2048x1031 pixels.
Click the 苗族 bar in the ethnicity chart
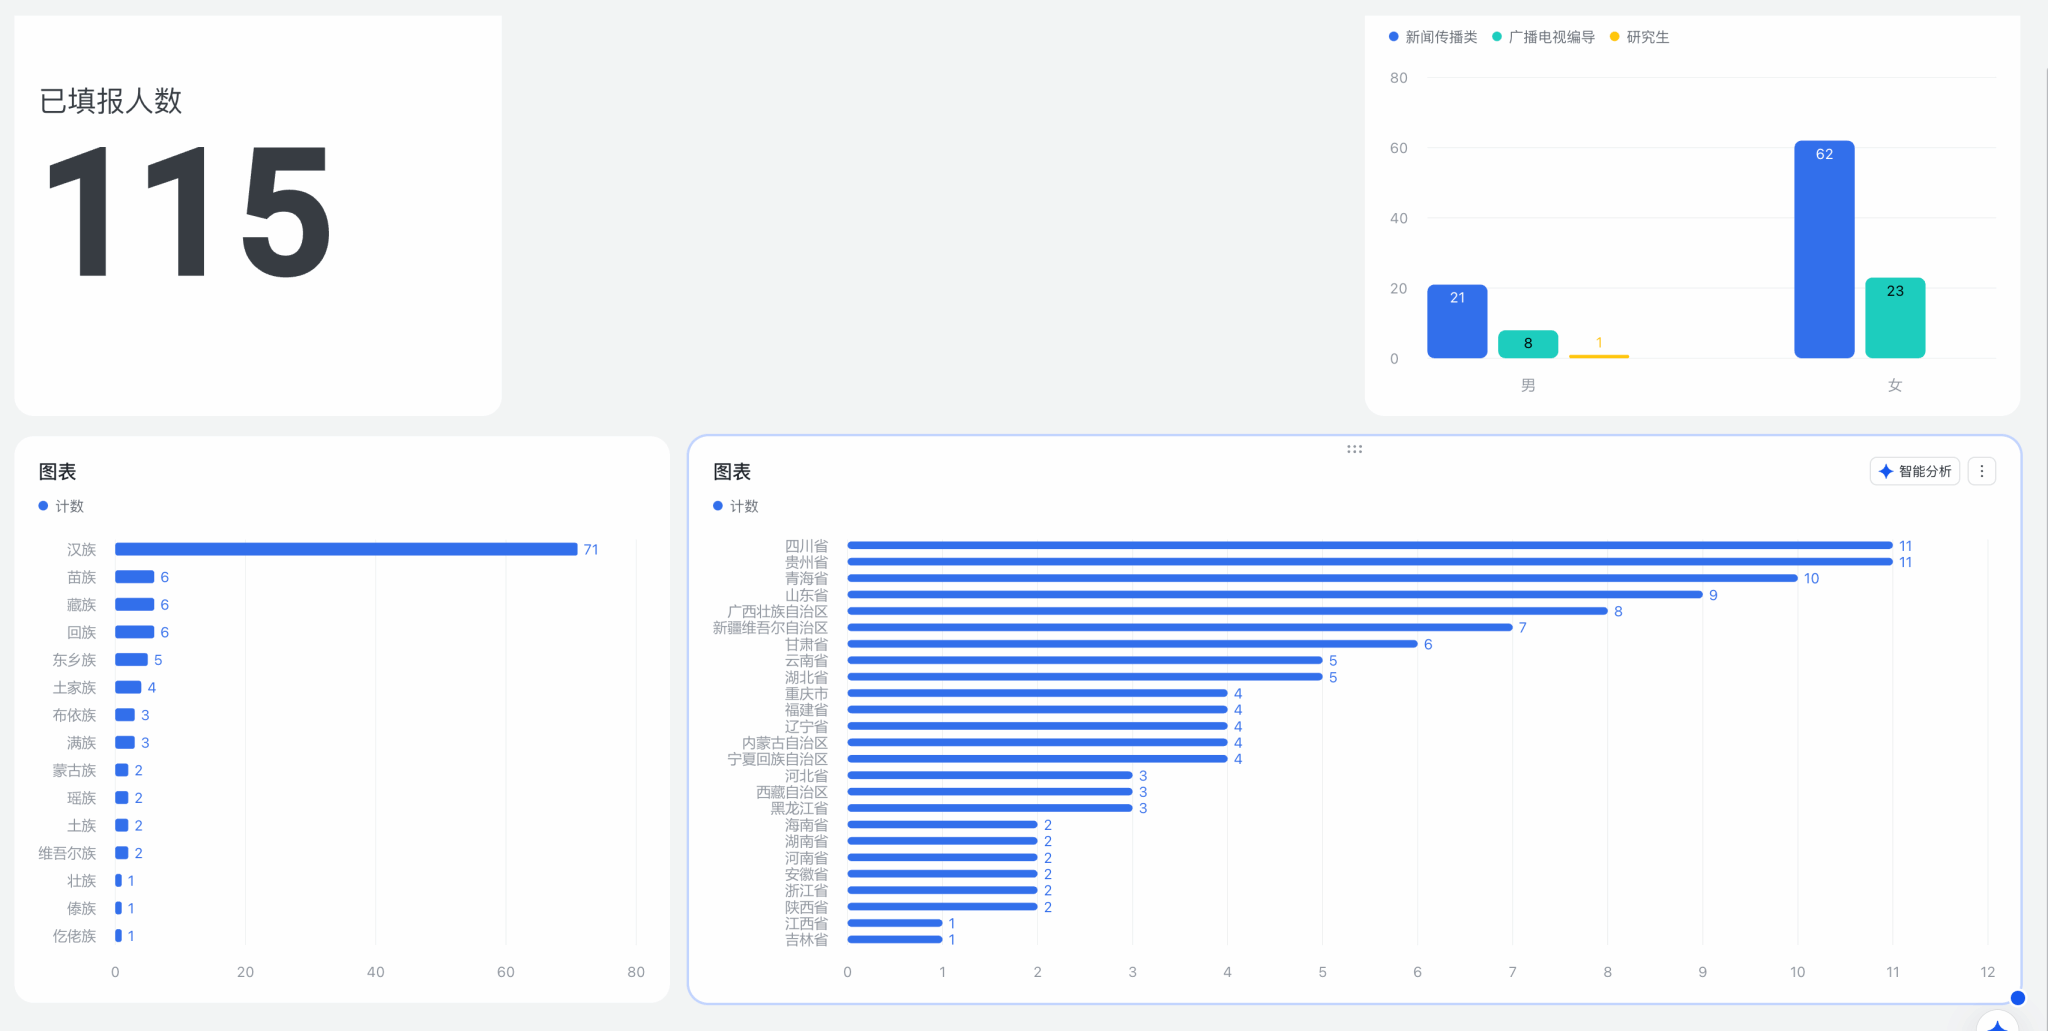(x=134, y=577)
